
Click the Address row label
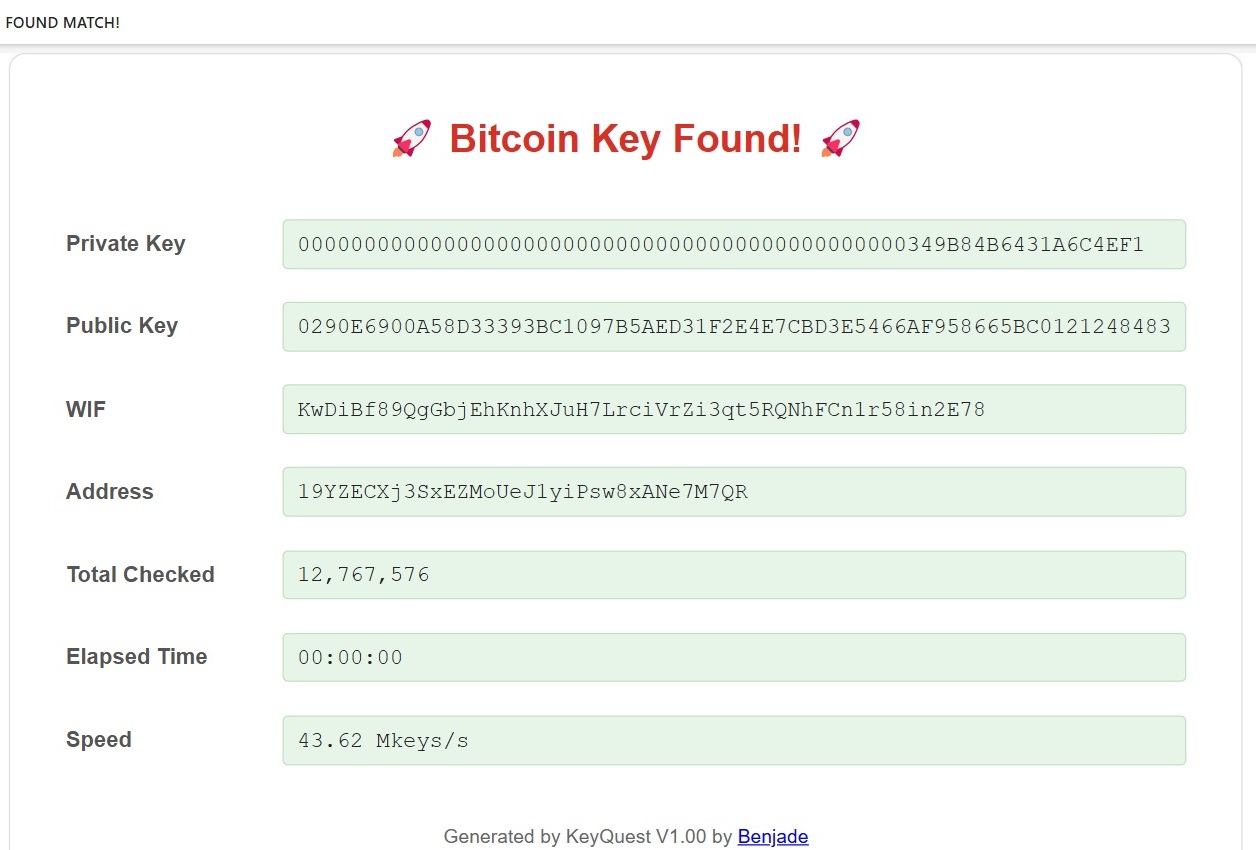(109, 491)
